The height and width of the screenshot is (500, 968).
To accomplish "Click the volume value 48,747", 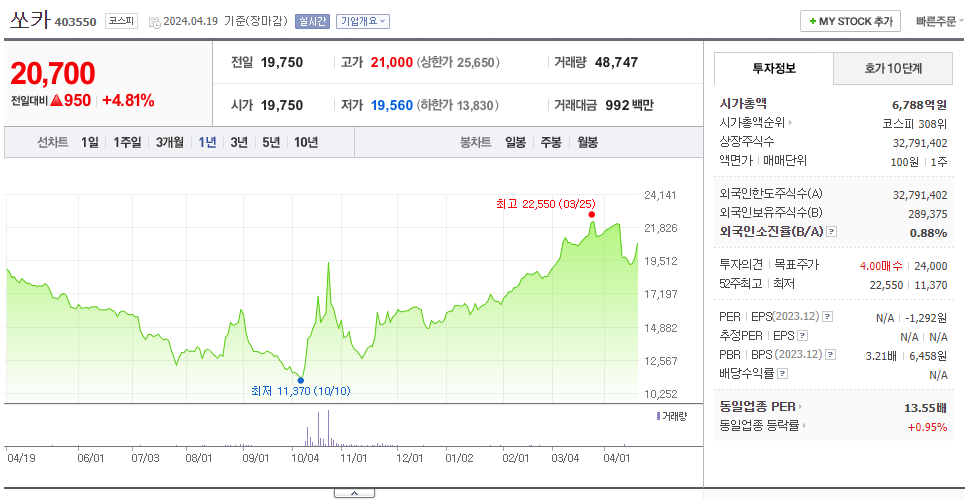I will point(617,62).
